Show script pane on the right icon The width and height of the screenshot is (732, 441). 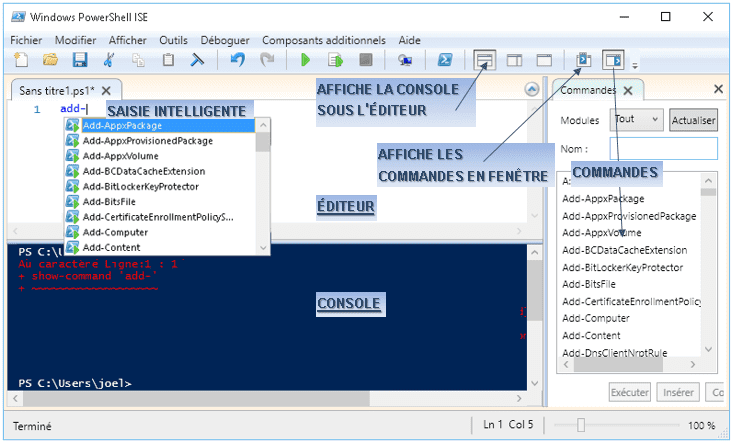514,60
